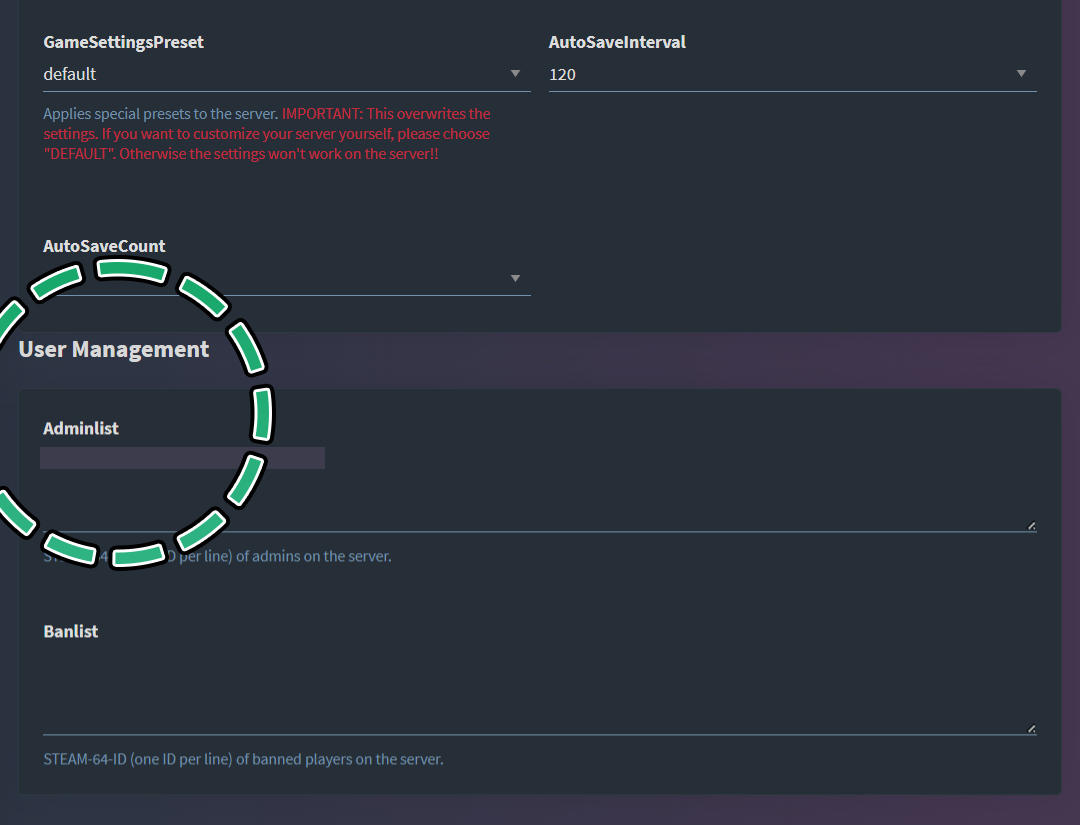The image size is (1080, 825).
Task: Click the AutoSaveInterval dropdown arrow icon
Action: [x=1021, y=74]
